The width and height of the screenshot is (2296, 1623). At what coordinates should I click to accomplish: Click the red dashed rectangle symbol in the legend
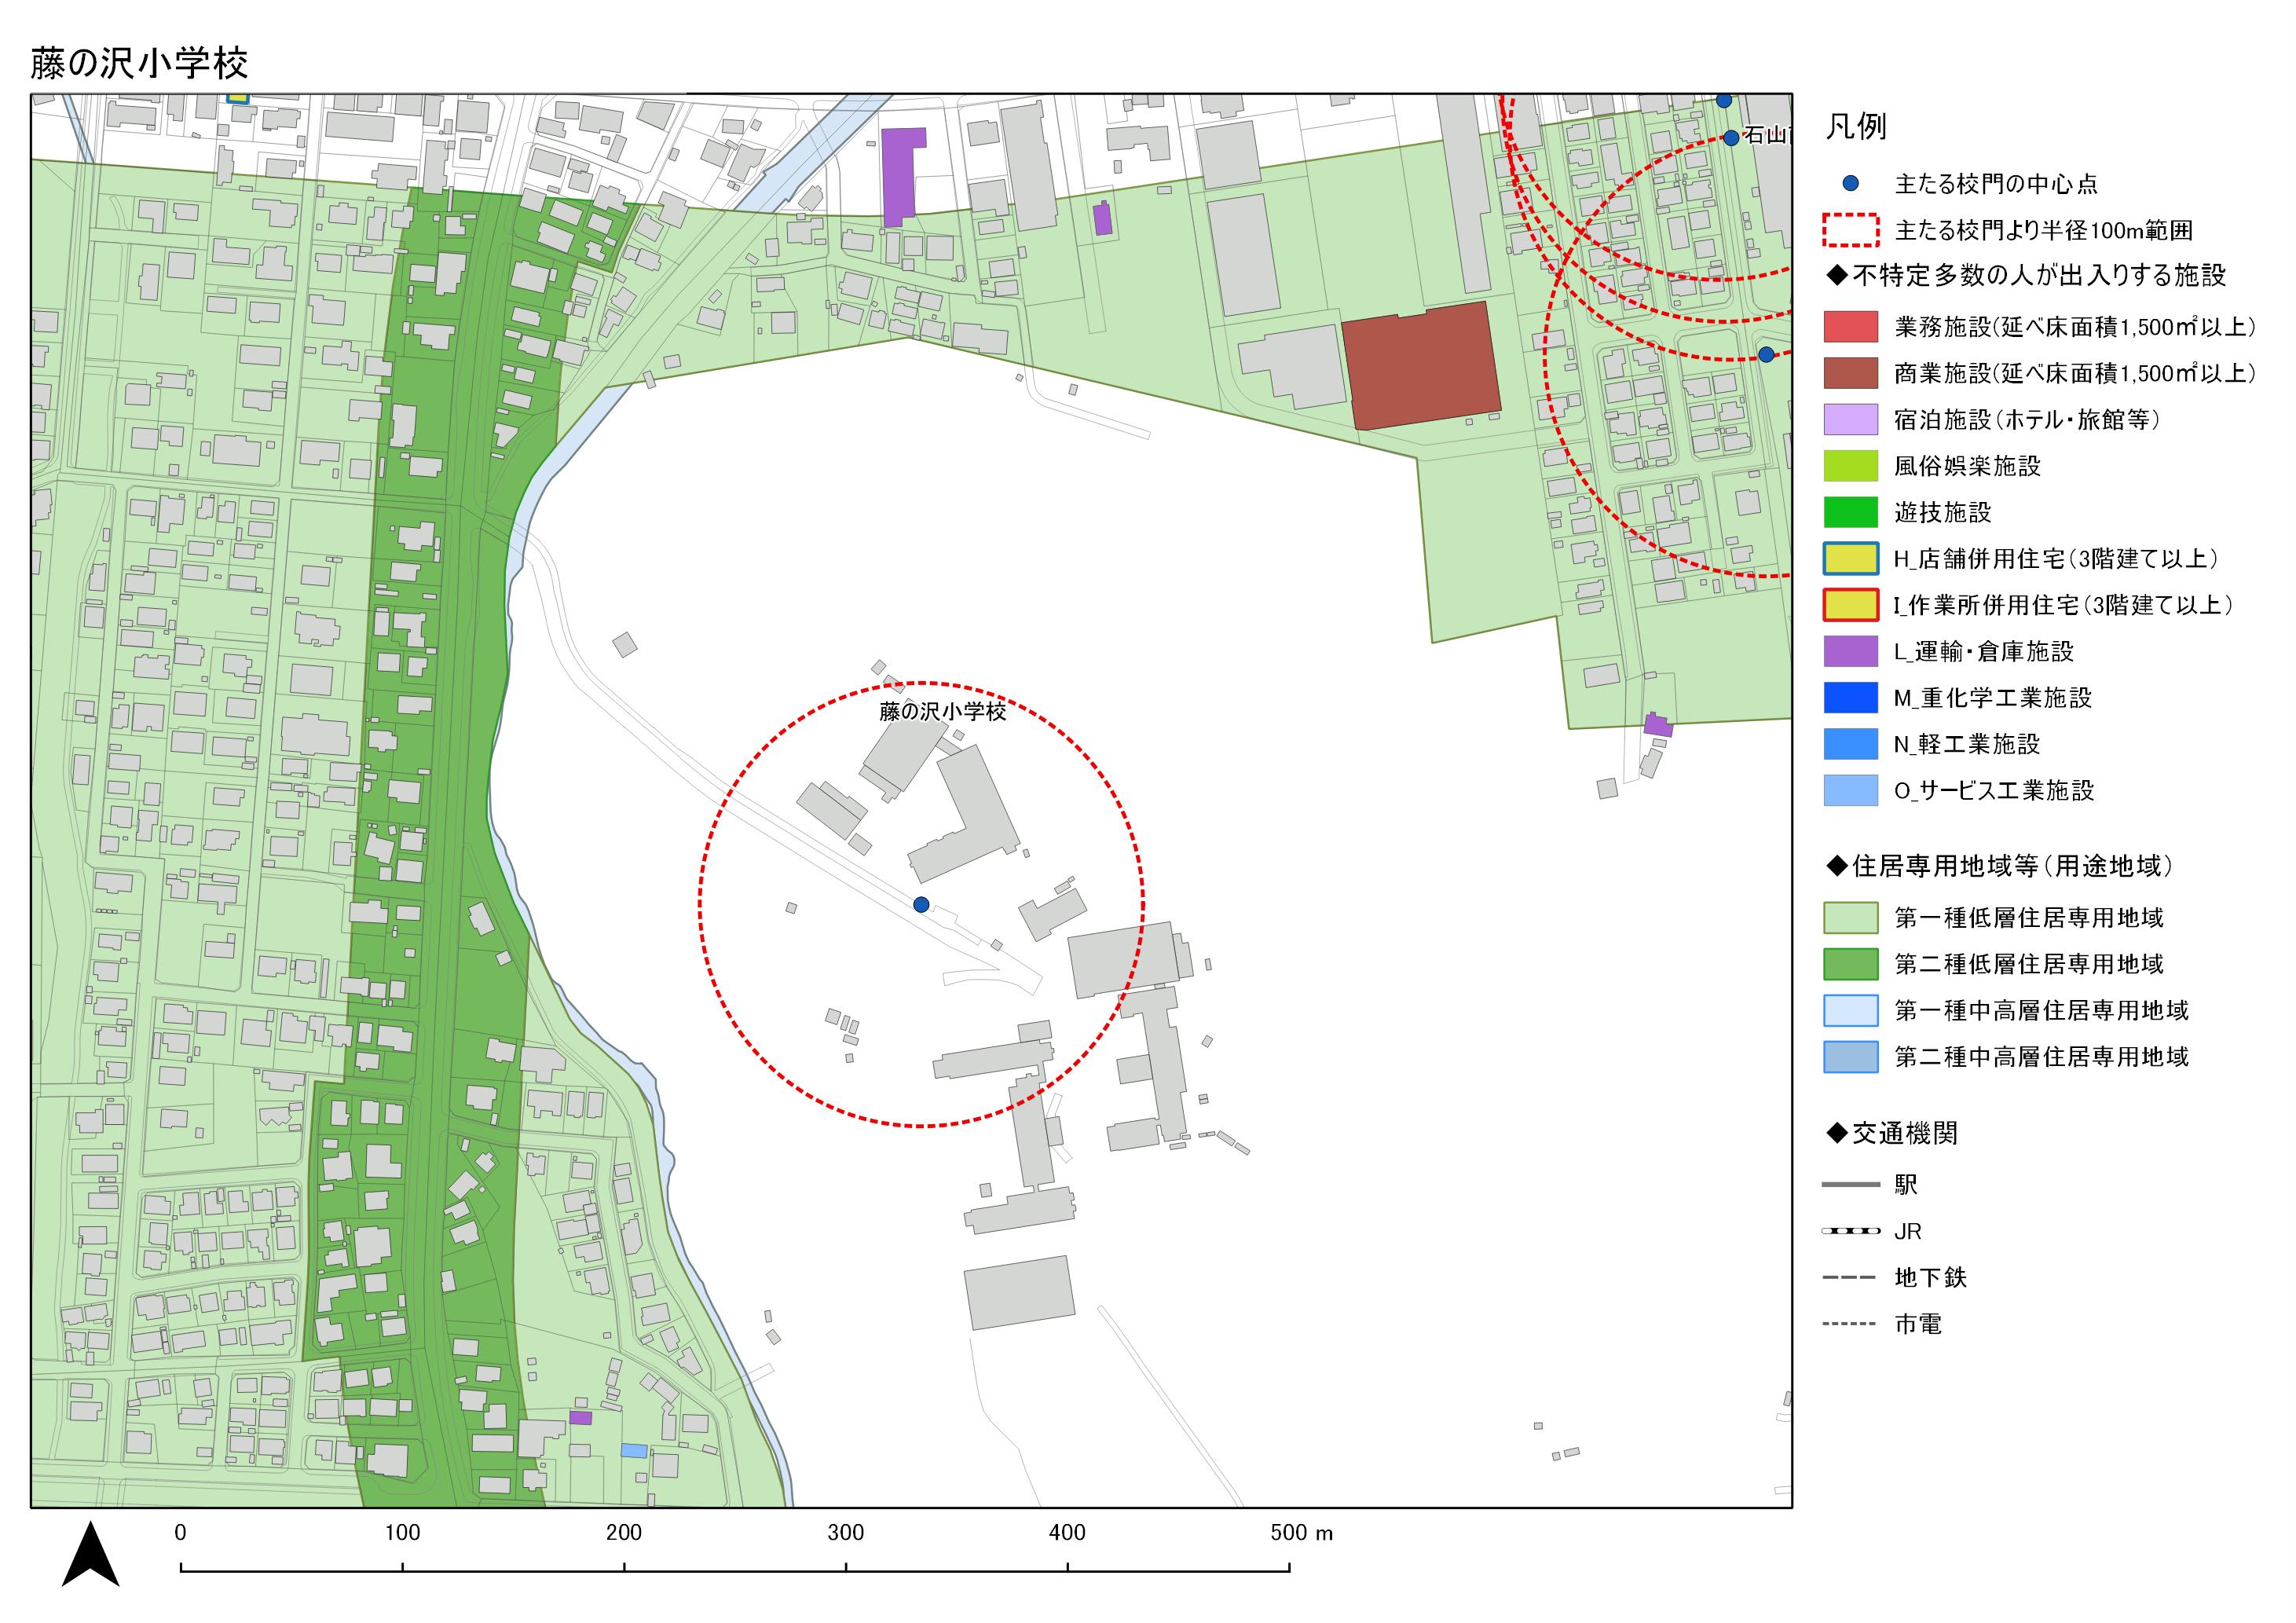(x=1851, y=230)
